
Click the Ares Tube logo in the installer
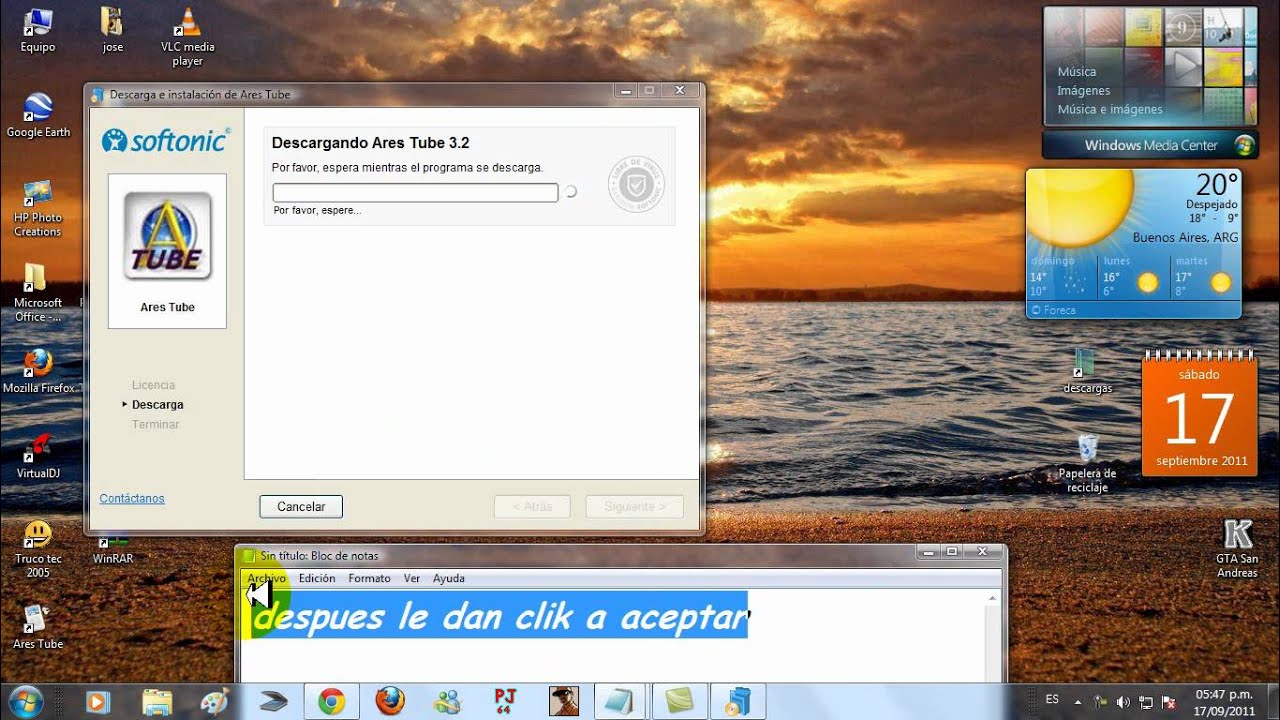[x=167, y=236]
